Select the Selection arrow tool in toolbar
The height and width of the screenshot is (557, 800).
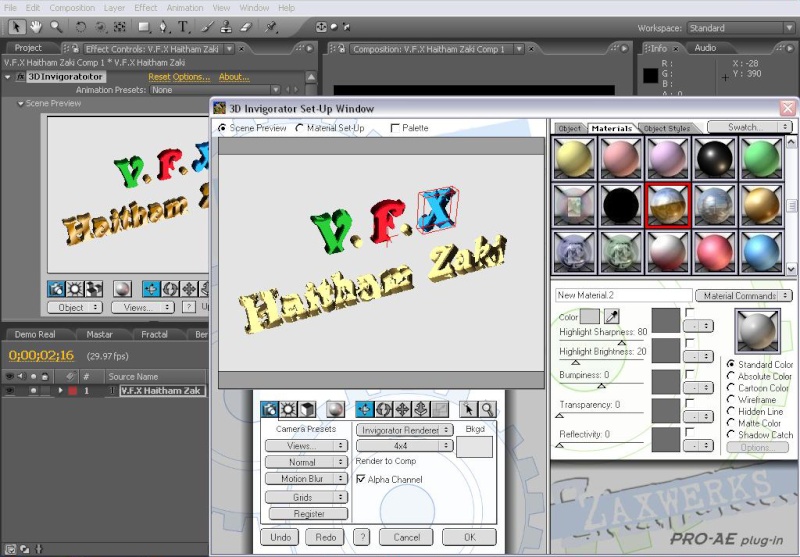17,27
